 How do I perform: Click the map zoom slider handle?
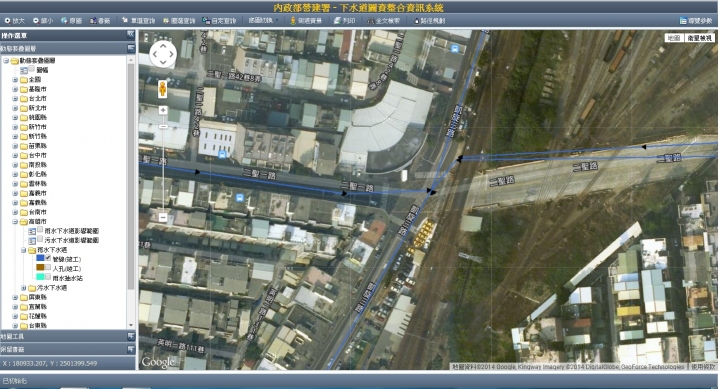163,126
